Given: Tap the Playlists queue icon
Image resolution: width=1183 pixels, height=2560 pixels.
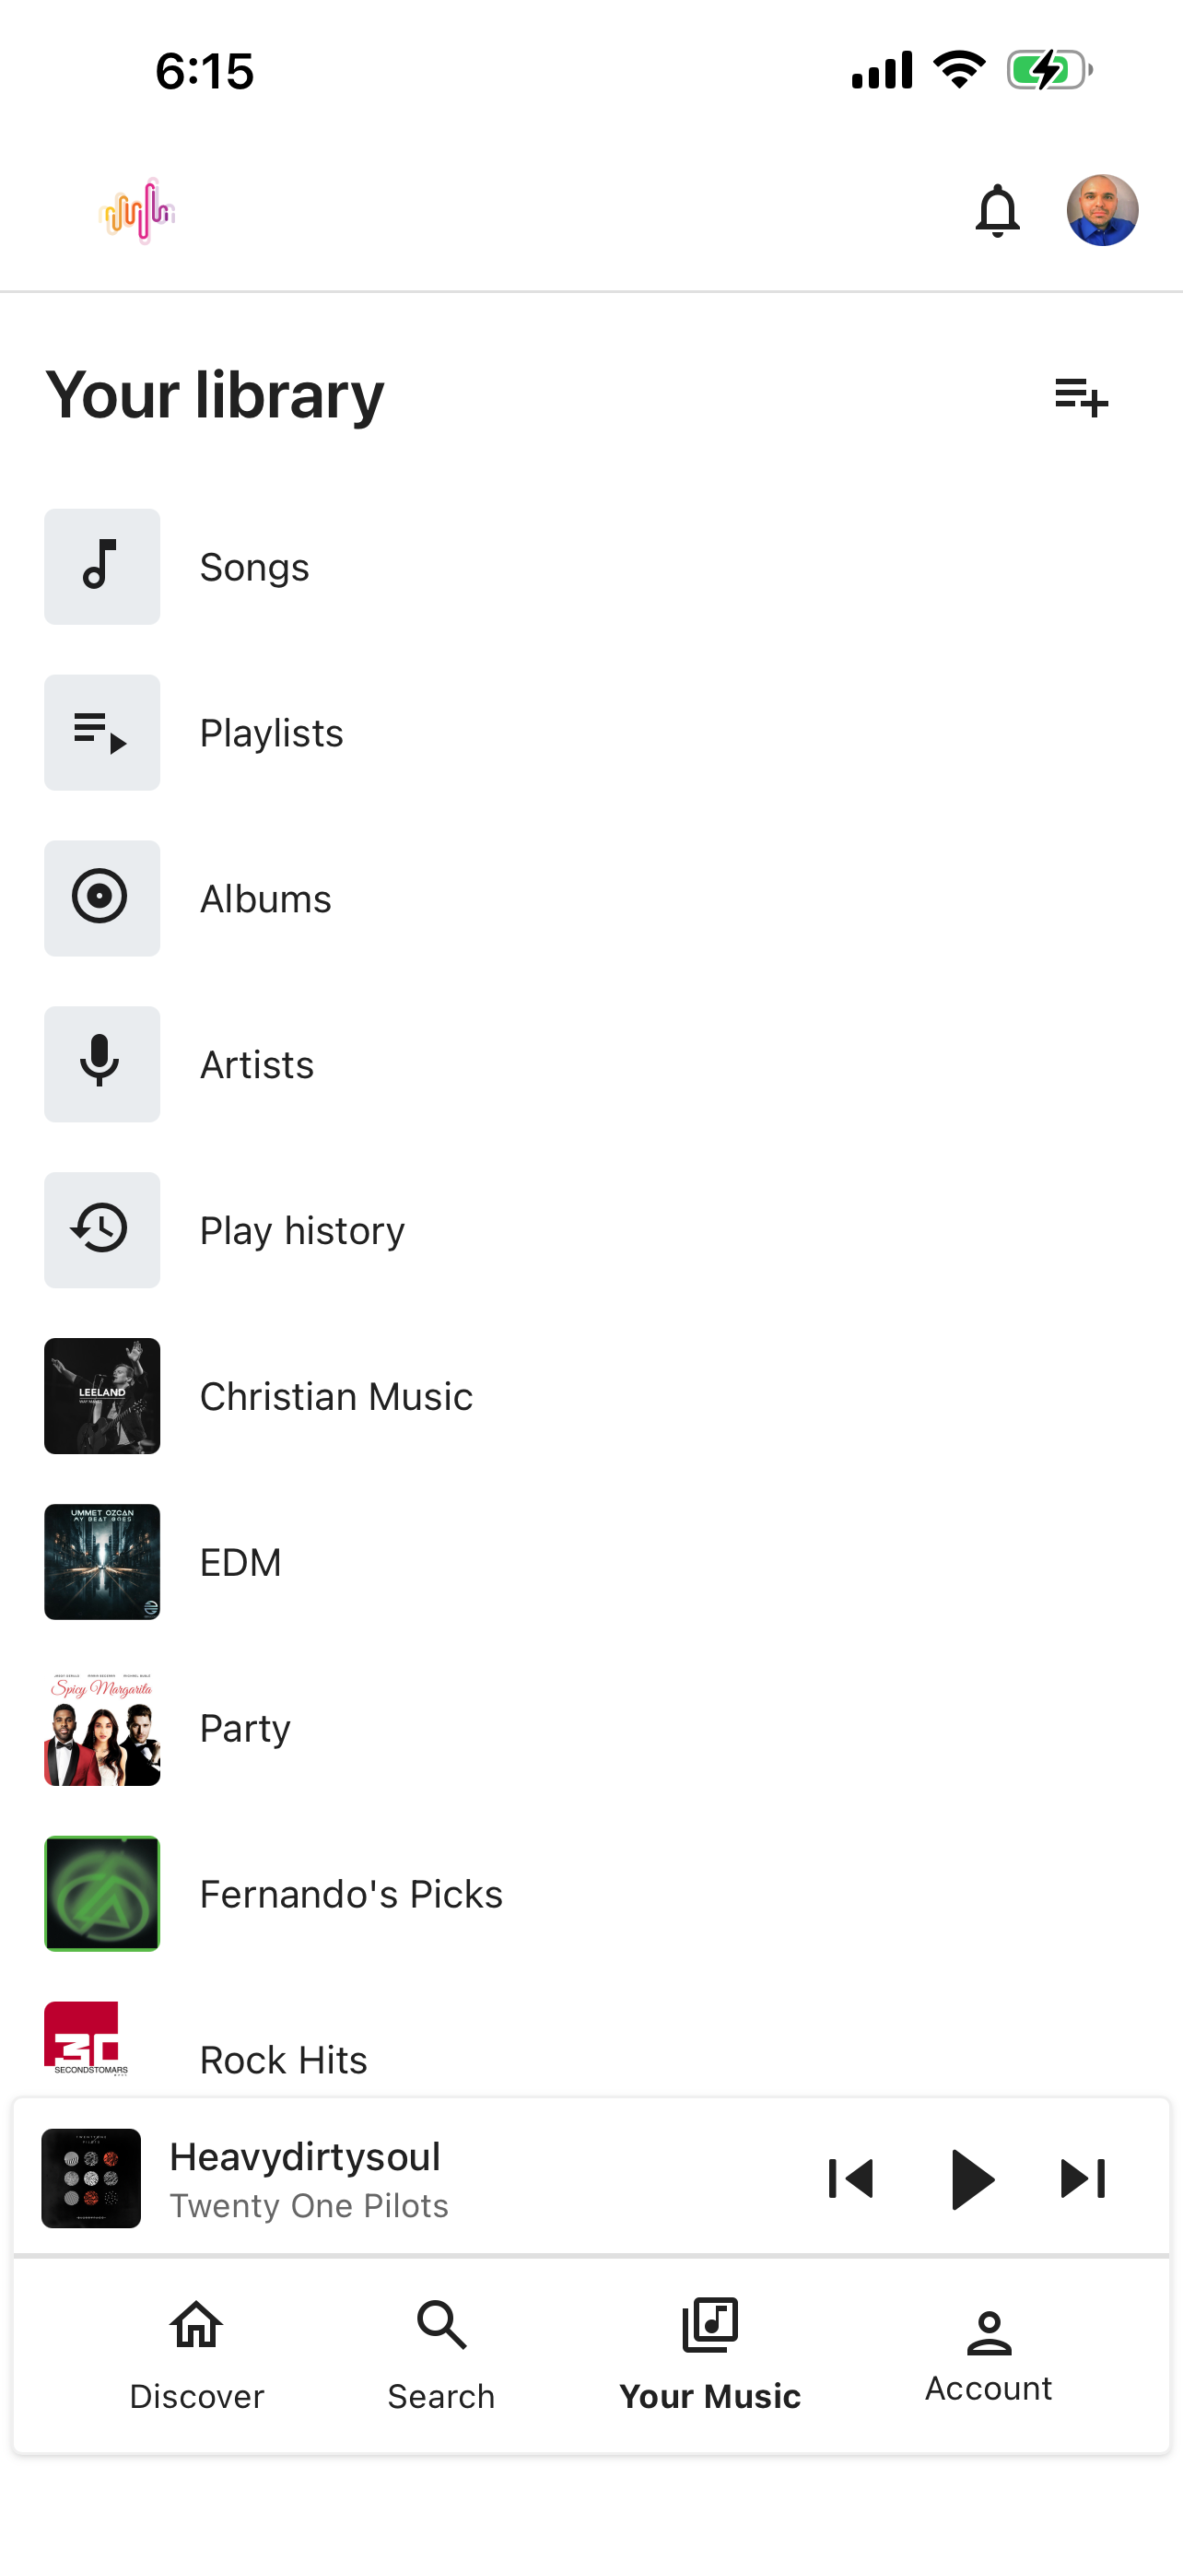Looking at the screenshot, I should [x=102, y=733].
